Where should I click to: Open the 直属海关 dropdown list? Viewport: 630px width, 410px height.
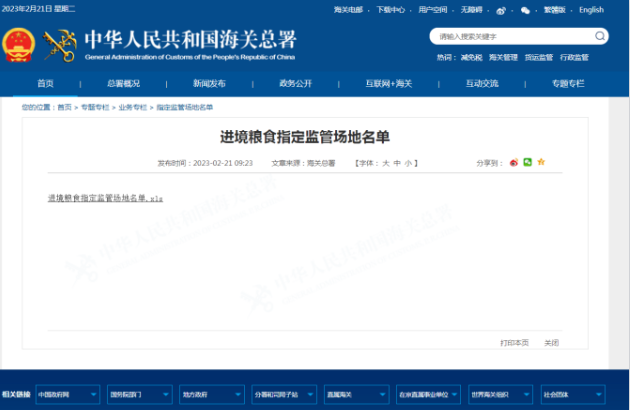tap(356, 395)
